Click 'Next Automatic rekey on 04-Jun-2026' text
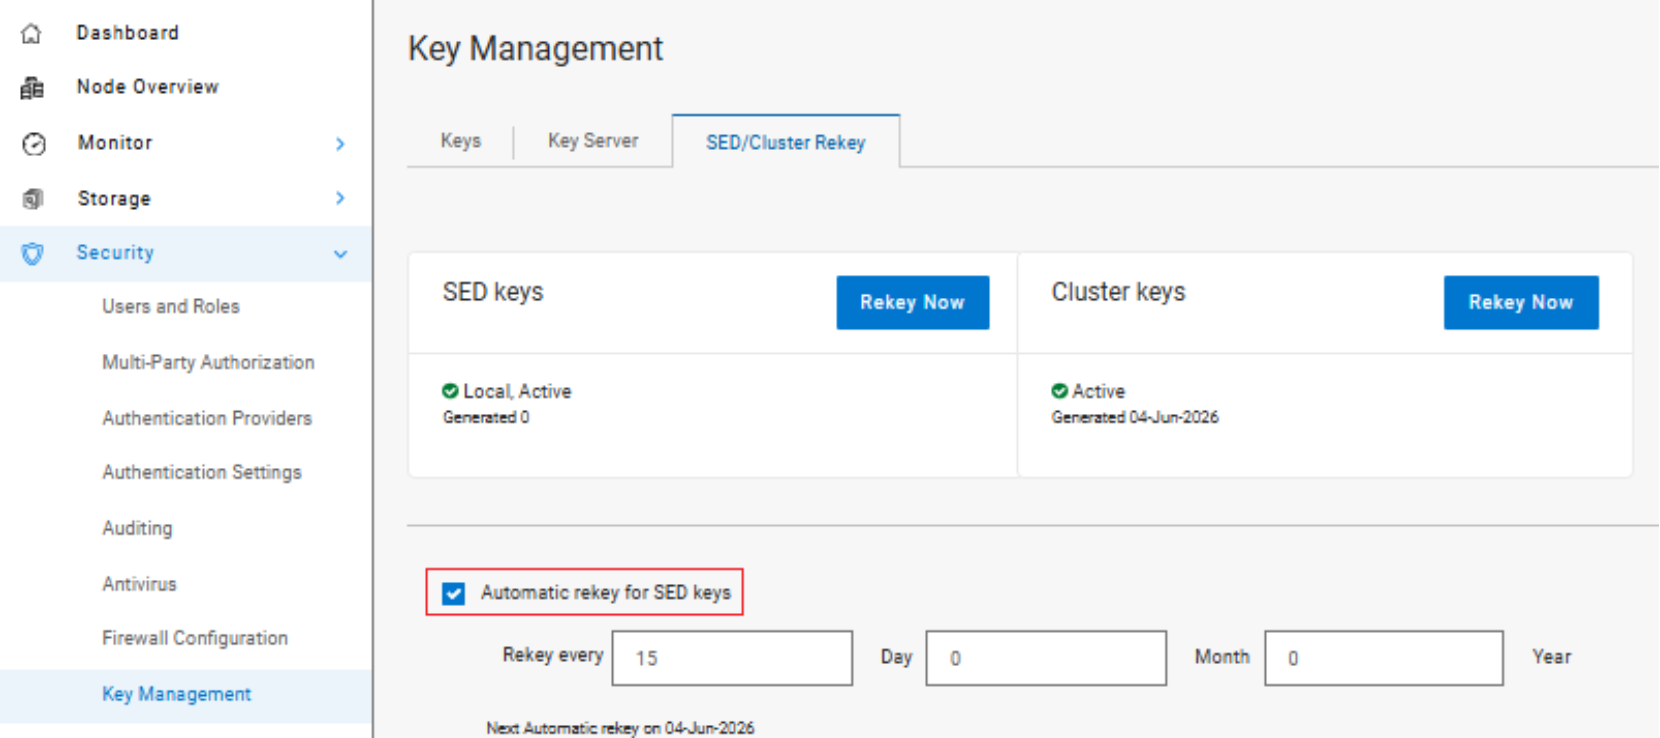 pos(620,728)
